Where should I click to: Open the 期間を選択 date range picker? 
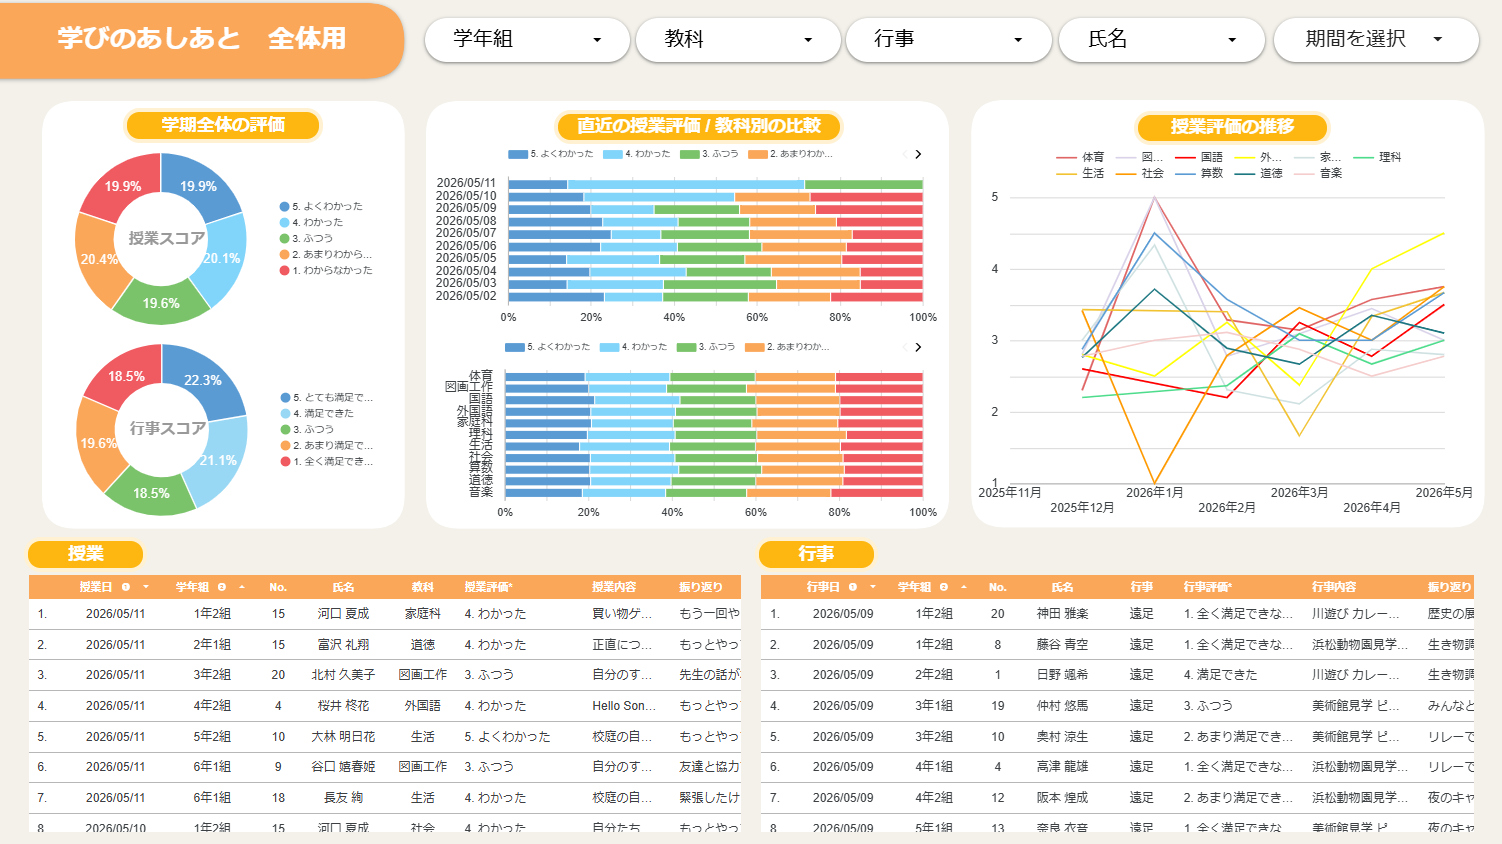tap(1376, 40)
